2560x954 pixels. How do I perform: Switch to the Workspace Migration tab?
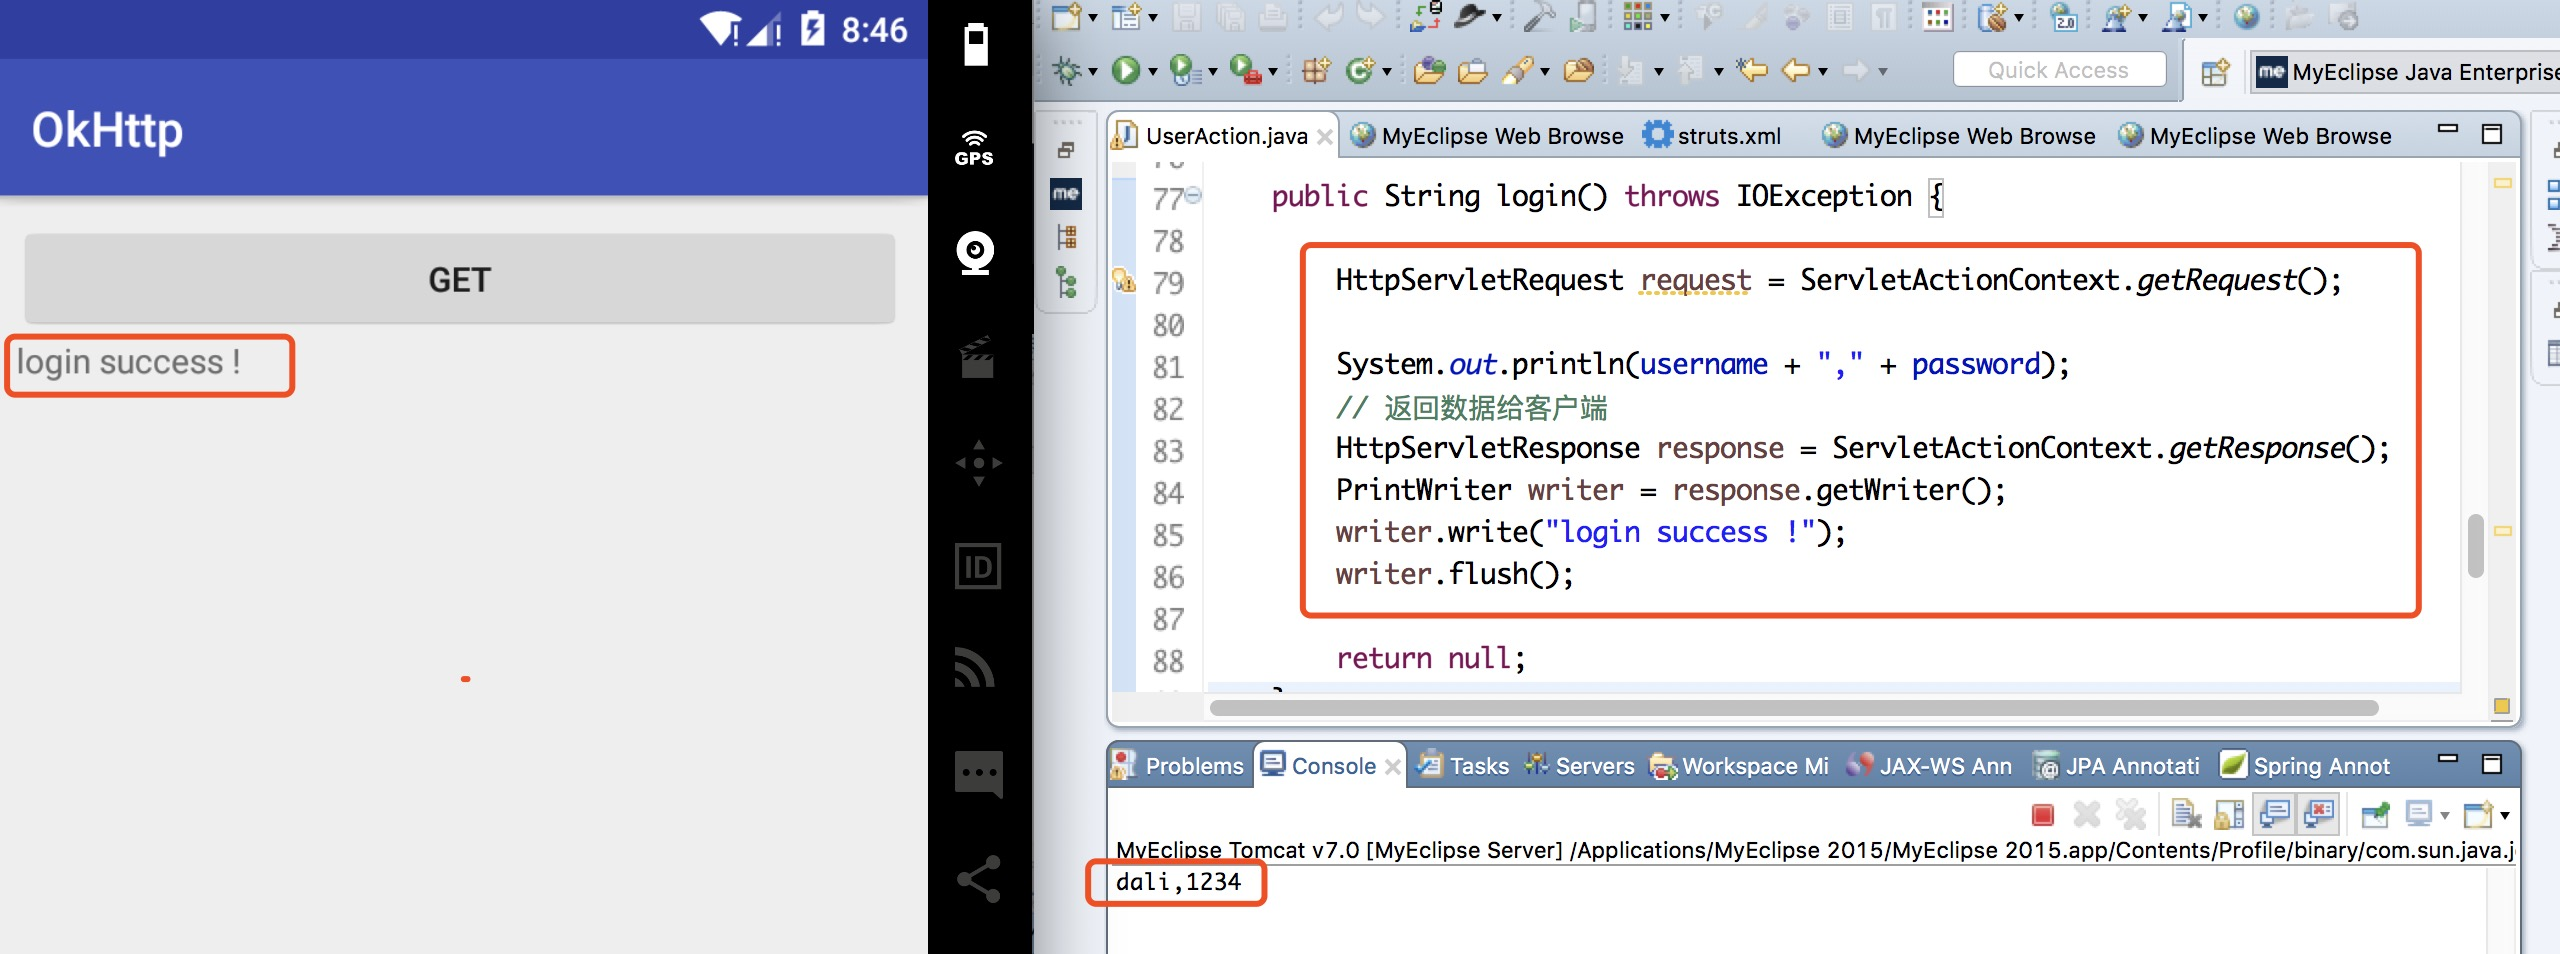point(1740,766)
